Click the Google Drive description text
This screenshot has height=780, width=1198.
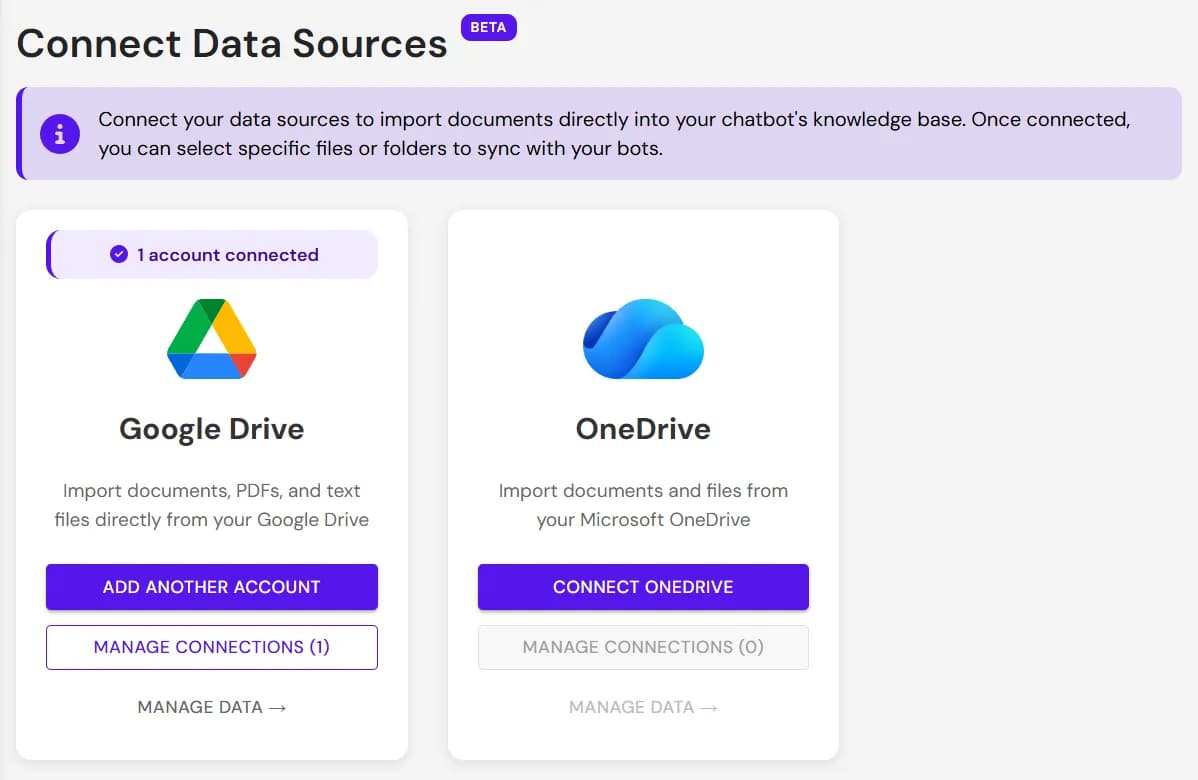pos(211,505)
